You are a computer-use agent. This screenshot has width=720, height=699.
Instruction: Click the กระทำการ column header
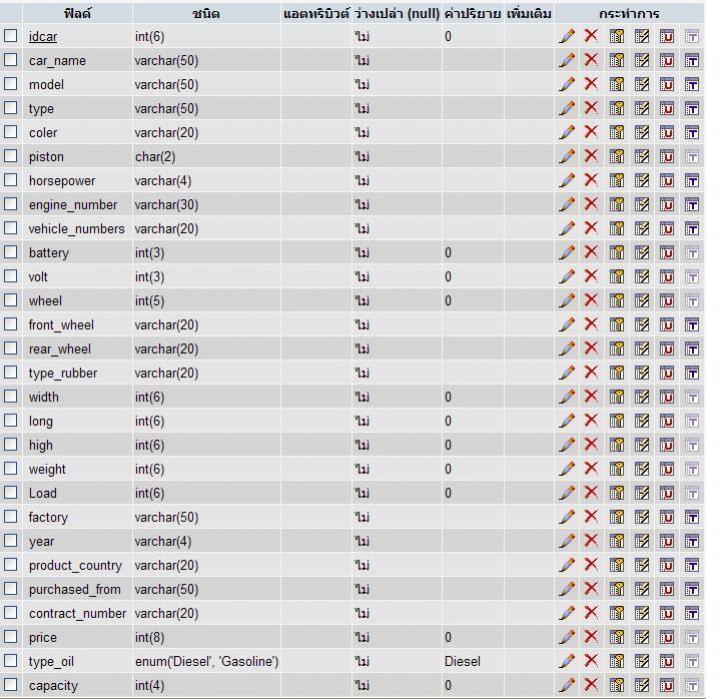tap(629, 14)
